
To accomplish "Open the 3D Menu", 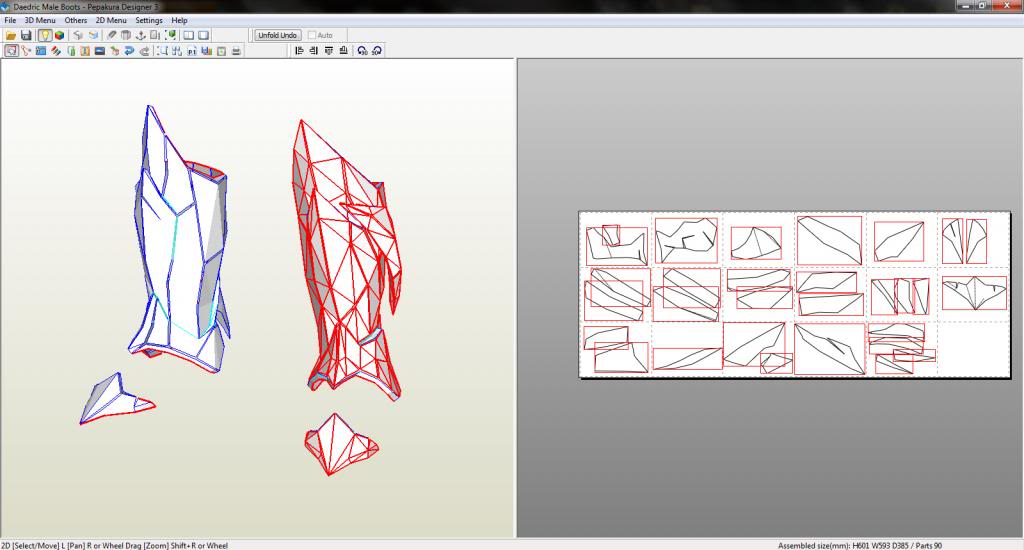I will [x=40, y=20].
